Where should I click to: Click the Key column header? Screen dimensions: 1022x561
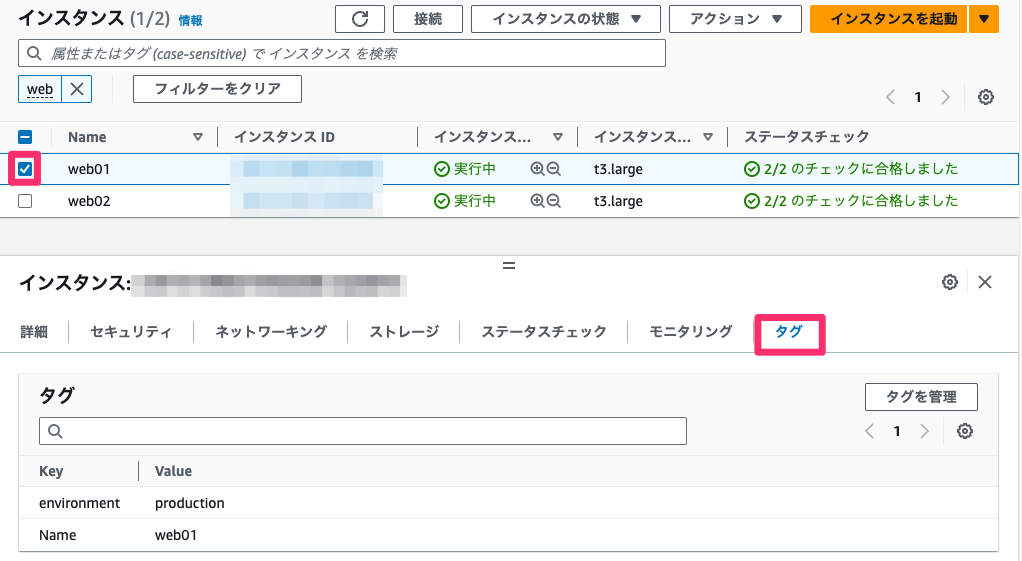51,471
